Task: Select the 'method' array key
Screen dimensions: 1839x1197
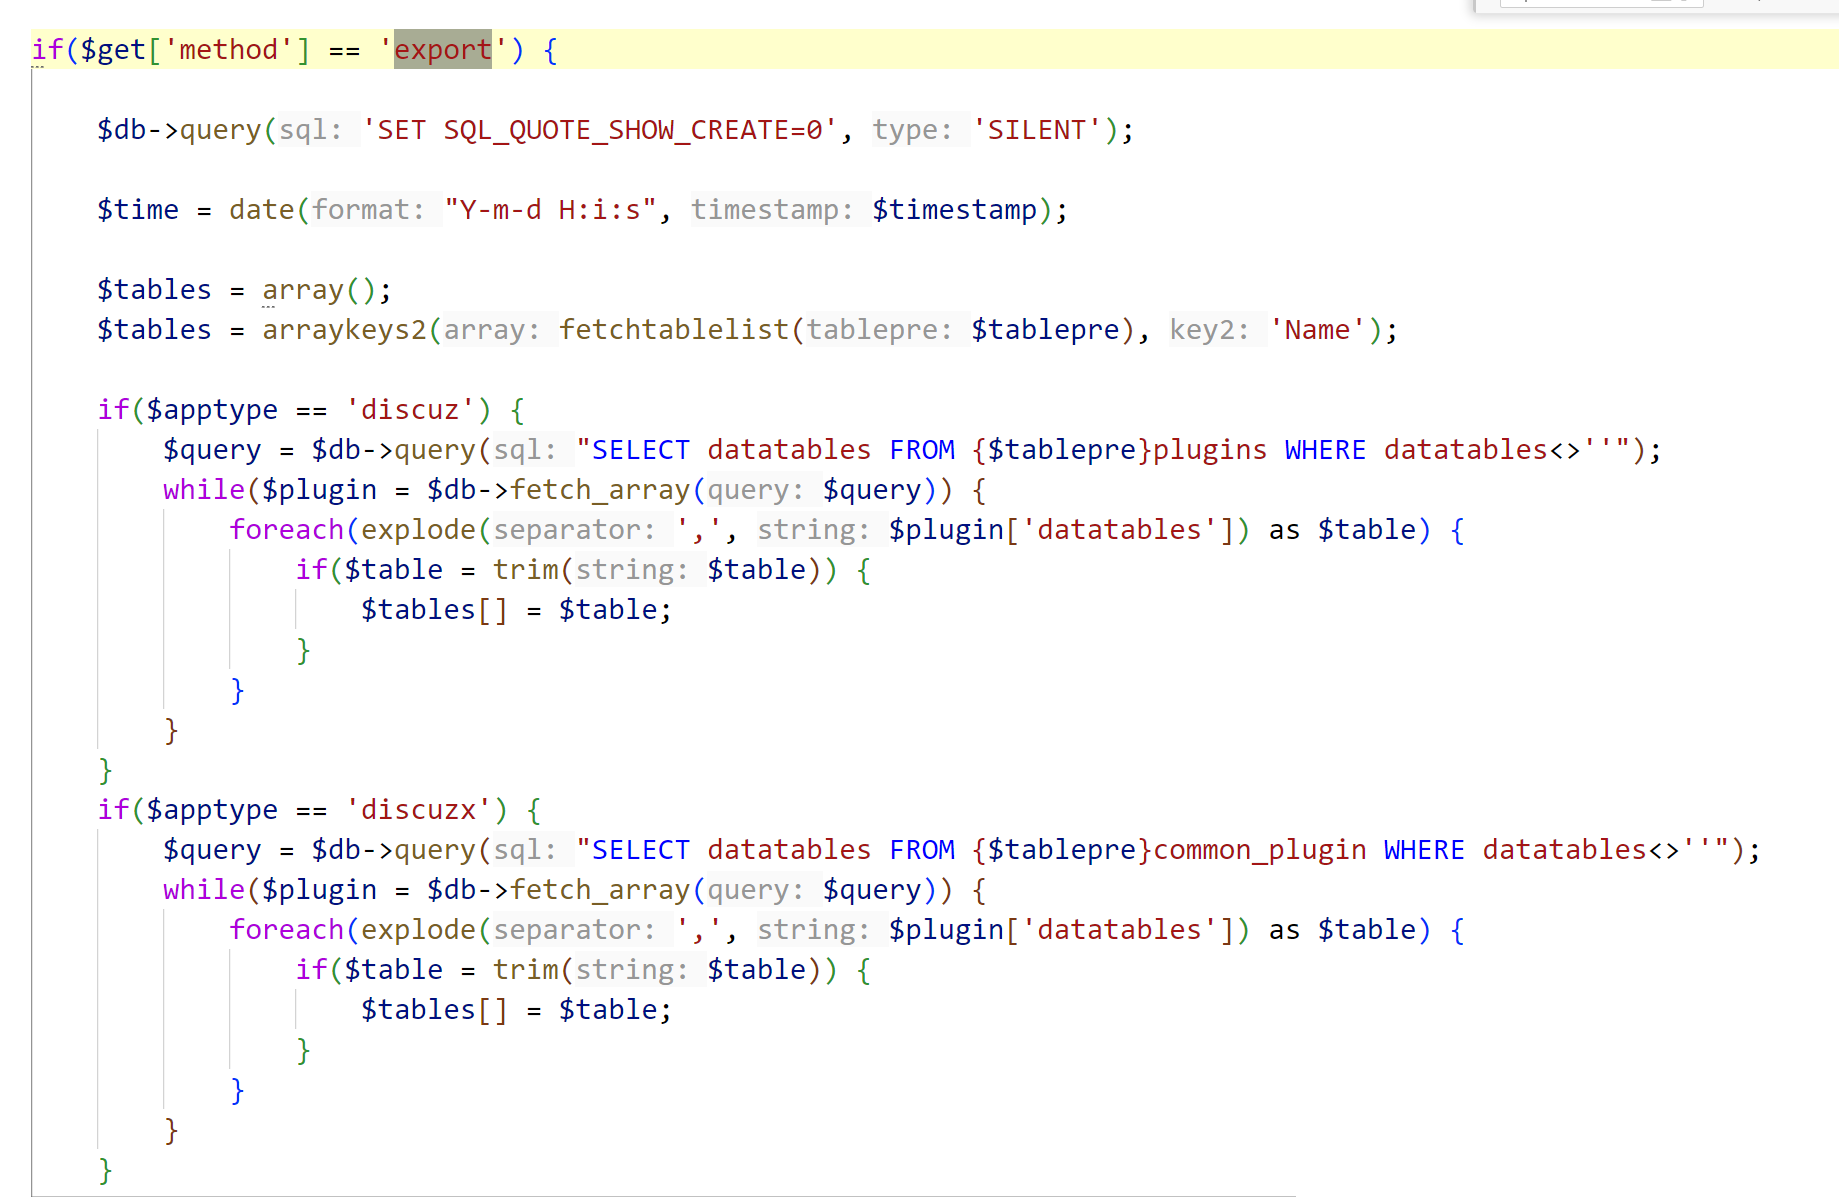Action: pyautogui.click(x=228, y=49)
